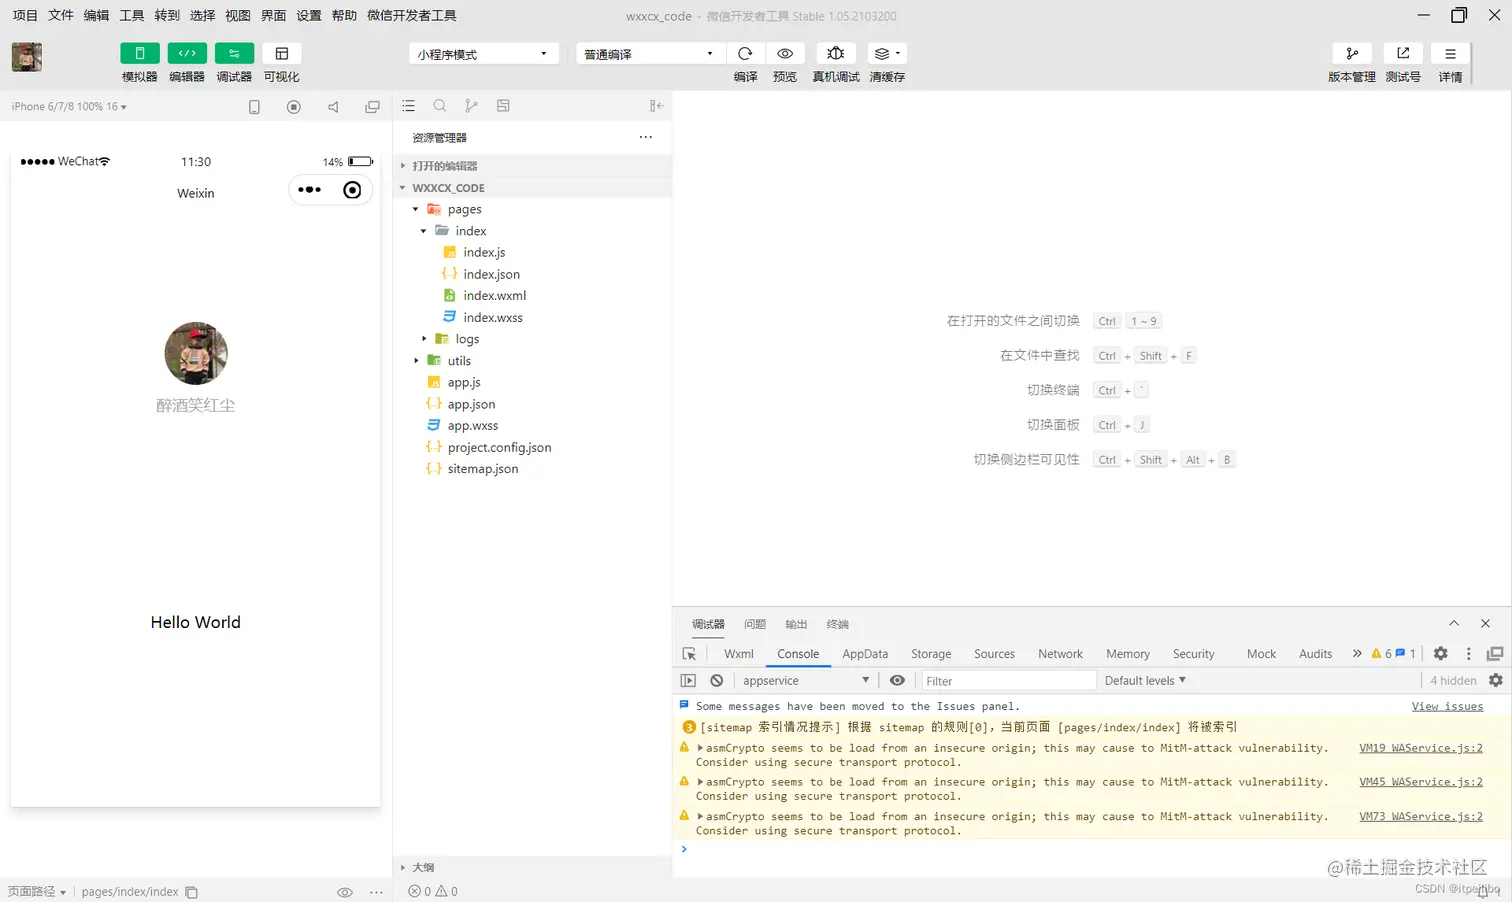Click the explorer list icon
The image size is (1512, 902).
click(x=409, y=106)
